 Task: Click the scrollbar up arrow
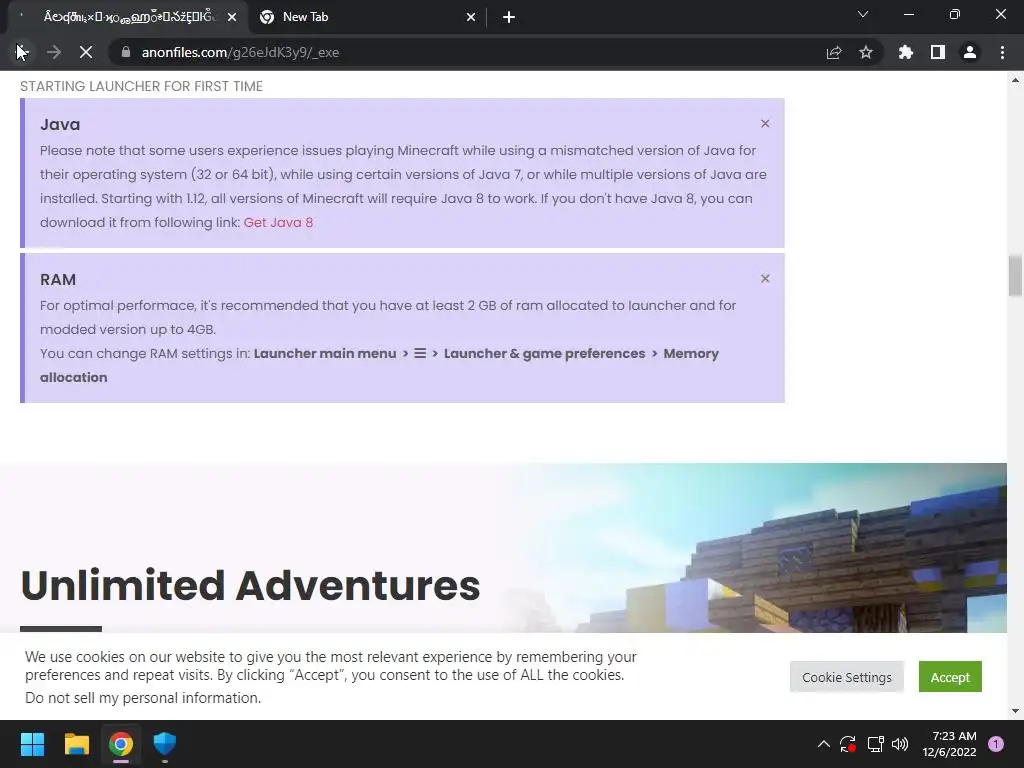[x=1015, y=80]
